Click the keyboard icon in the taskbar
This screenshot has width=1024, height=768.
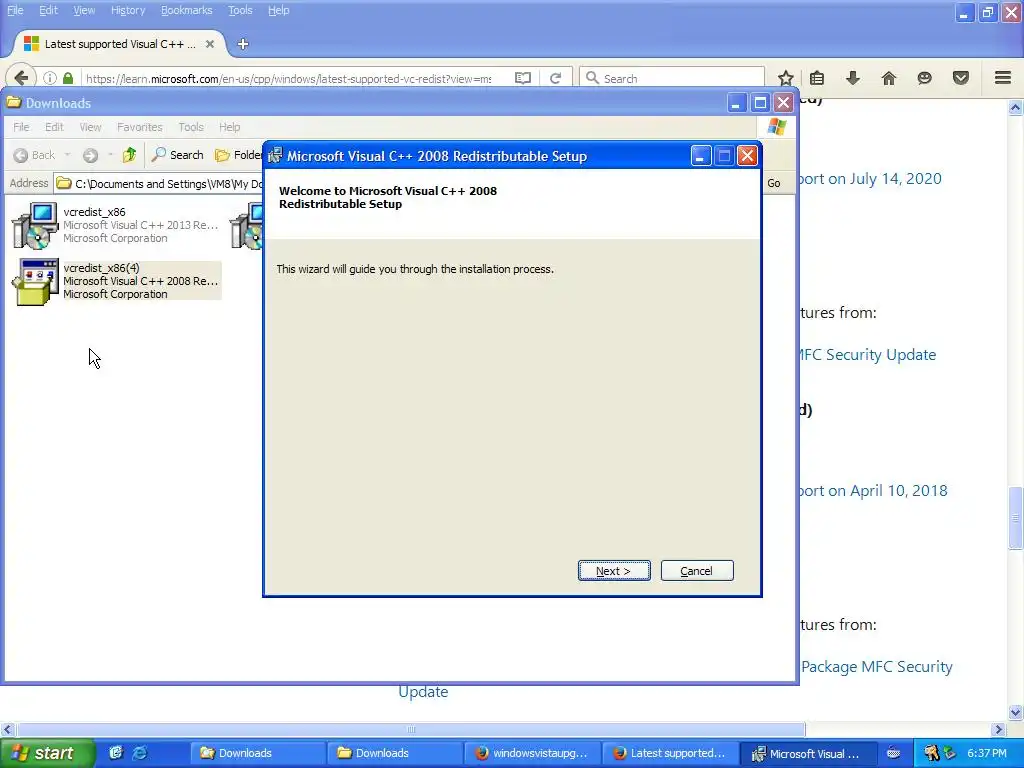click(x=893, y=753)
